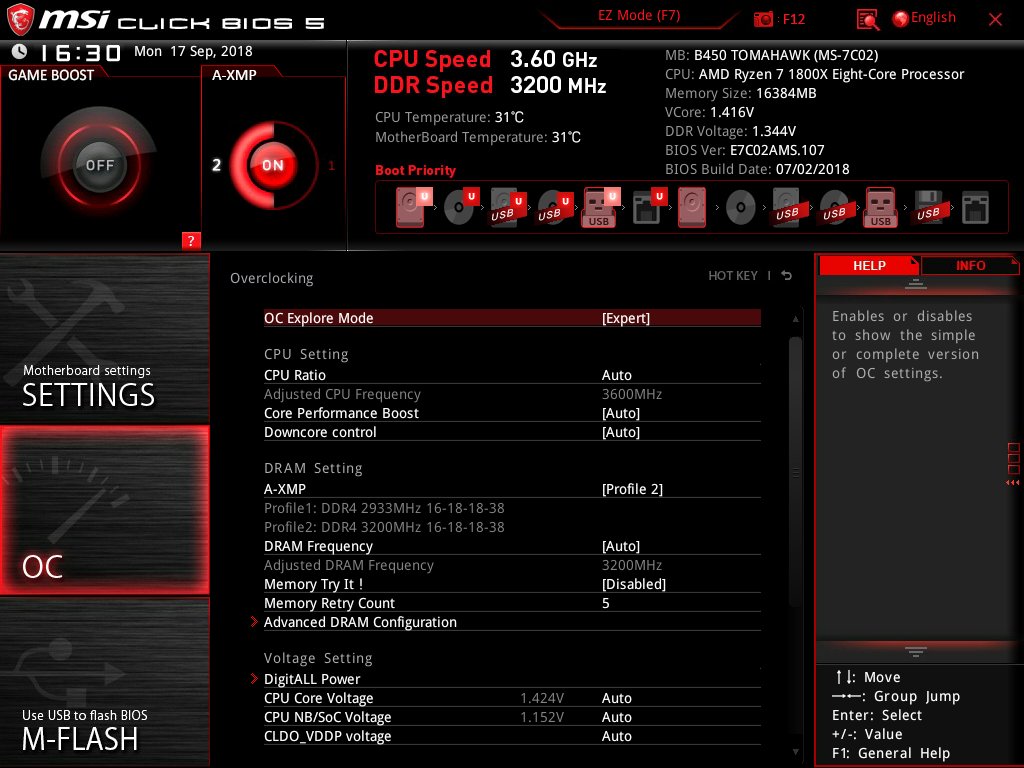Open the M-FLASH BIOS flashing section
The width and height of the screenshot is (1024, 768).
pos(104,682)
